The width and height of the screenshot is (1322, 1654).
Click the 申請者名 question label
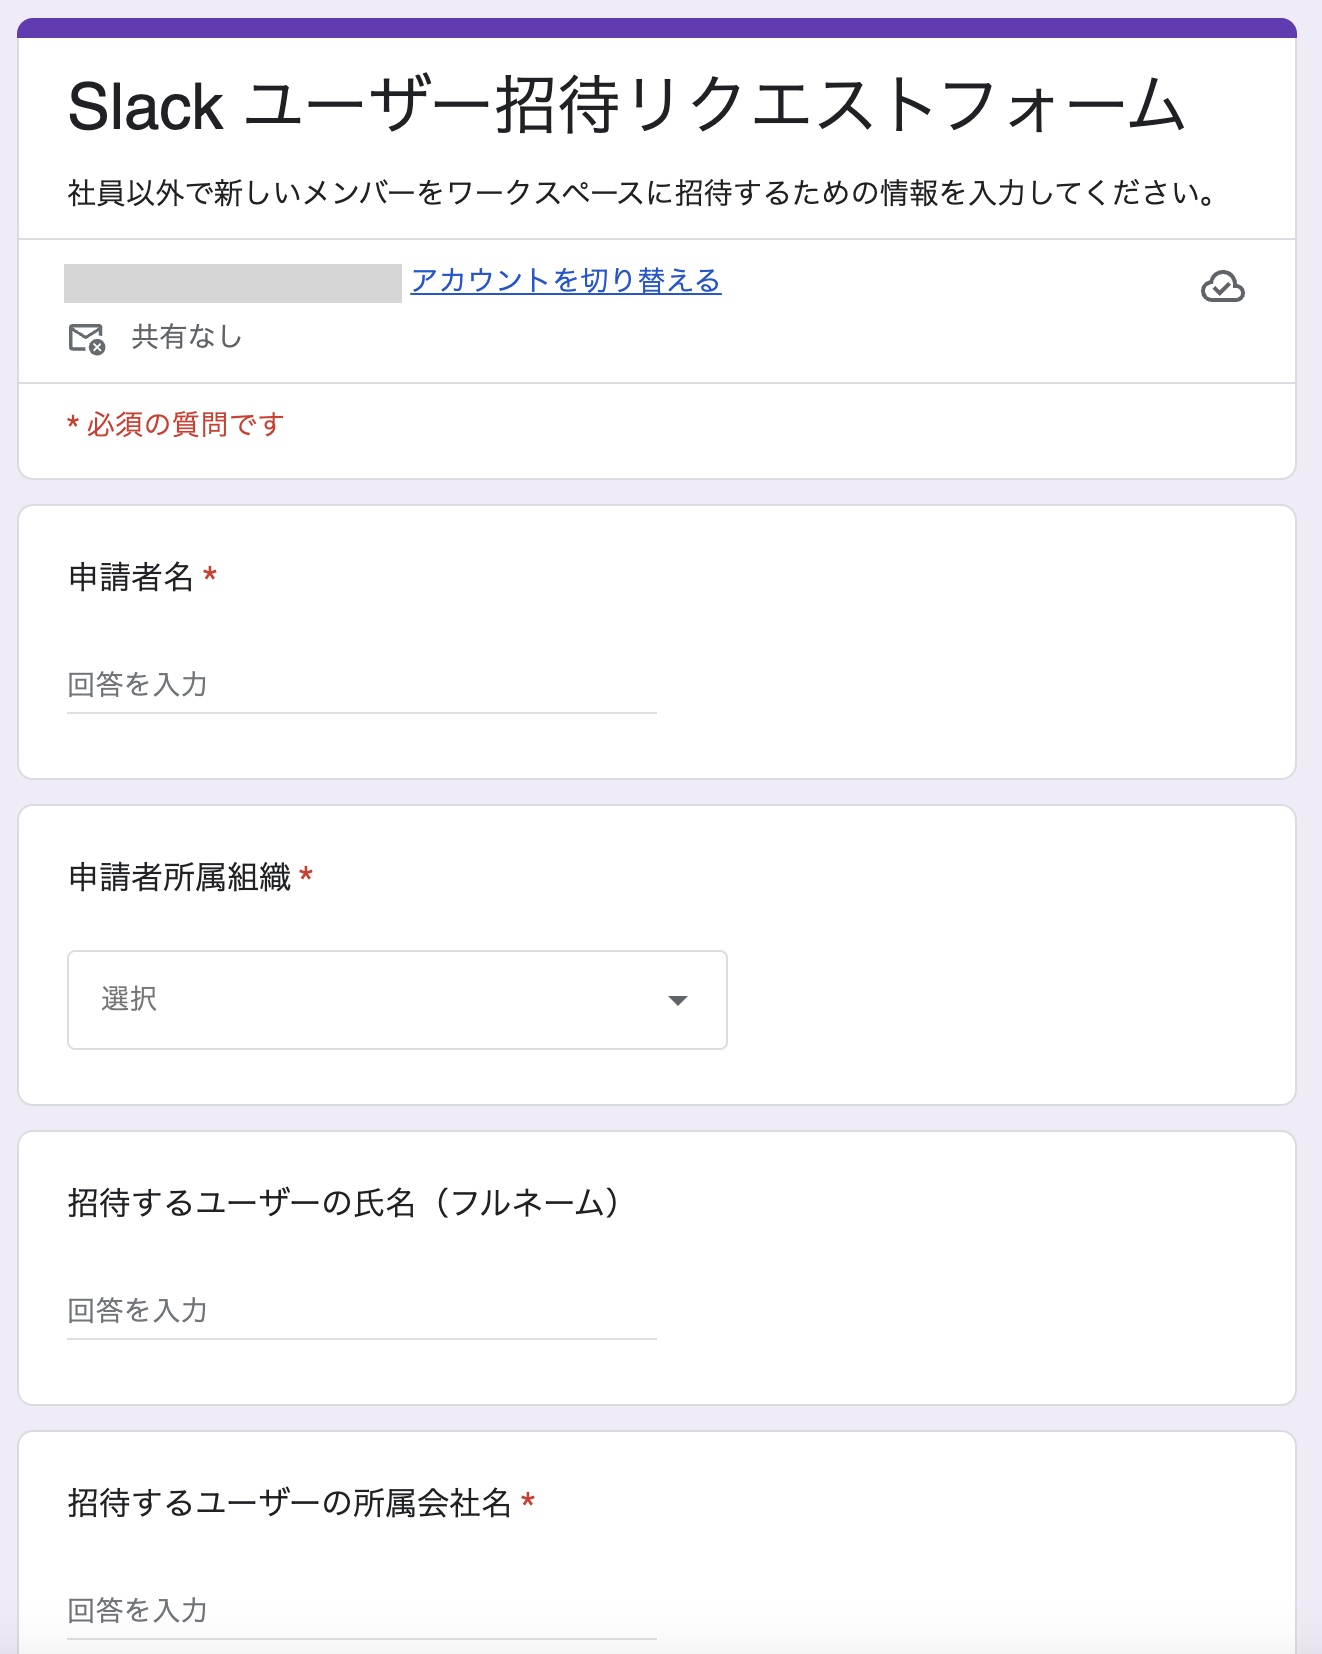[131, 577]
